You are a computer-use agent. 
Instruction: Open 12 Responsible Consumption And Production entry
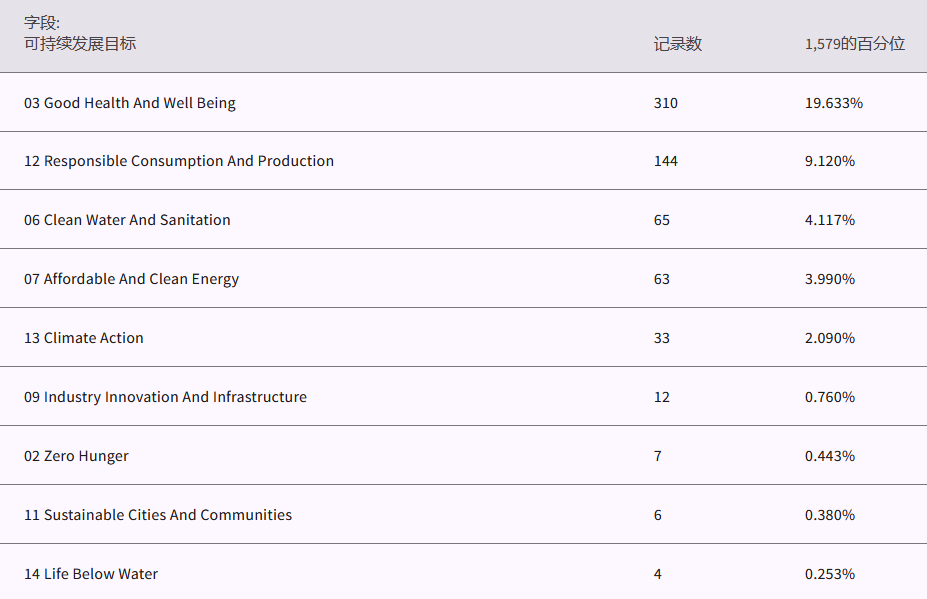[x=179, y=161]
